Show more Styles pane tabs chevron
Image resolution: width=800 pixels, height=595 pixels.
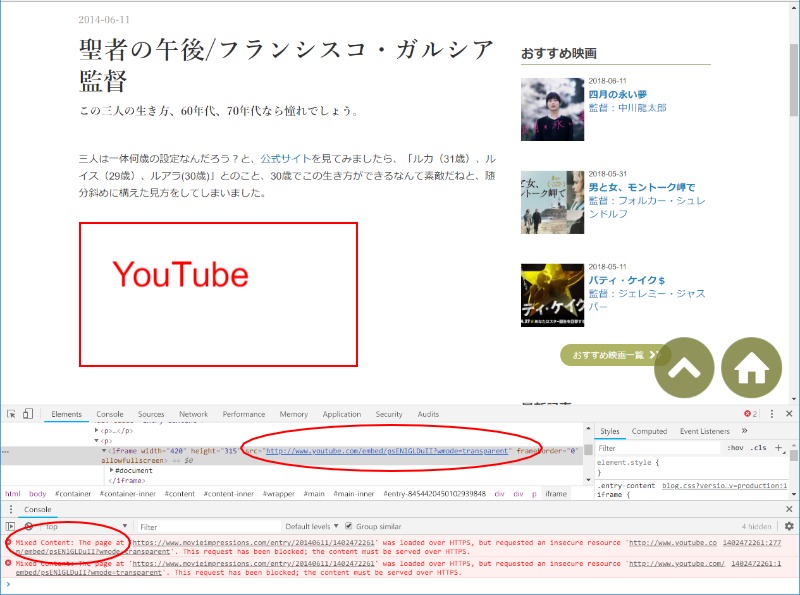[744, 431]
